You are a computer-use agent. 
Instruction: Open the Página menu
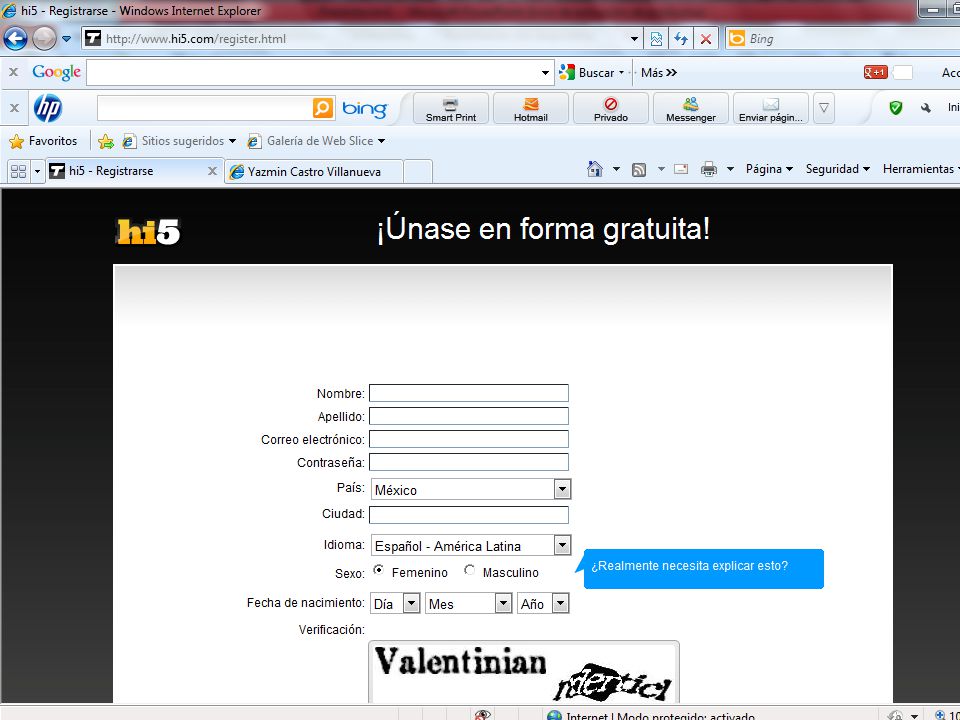click(x=769, y=169)
